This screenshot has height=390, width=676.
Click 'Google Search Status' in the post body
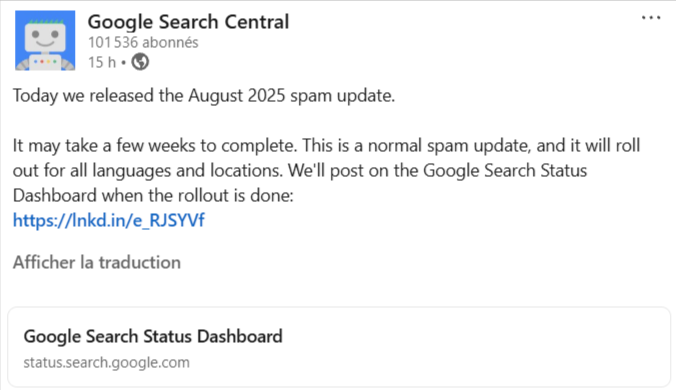(x=505, y=171)
